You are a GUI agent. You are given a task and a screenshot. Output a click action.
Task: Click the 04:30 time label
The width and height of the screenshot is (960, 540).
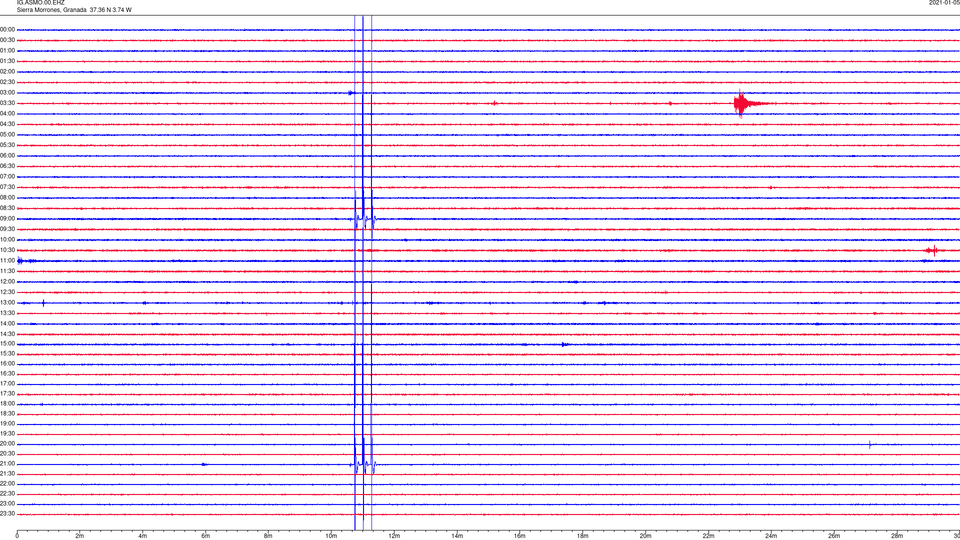click(7, 124)
